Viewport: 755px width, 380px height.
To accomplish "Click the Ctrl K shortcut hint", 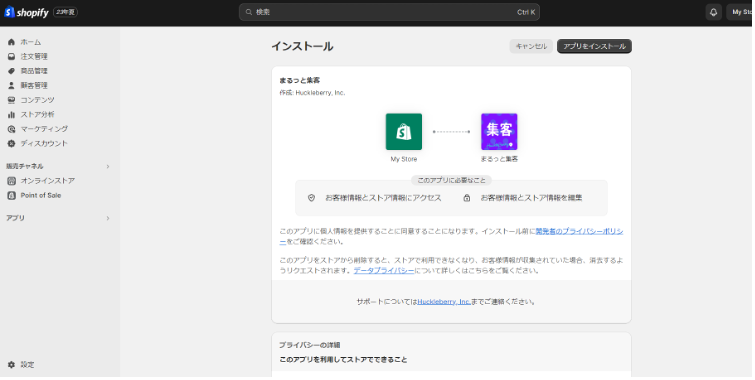I will pyautogui.click(x=526, y=12).
